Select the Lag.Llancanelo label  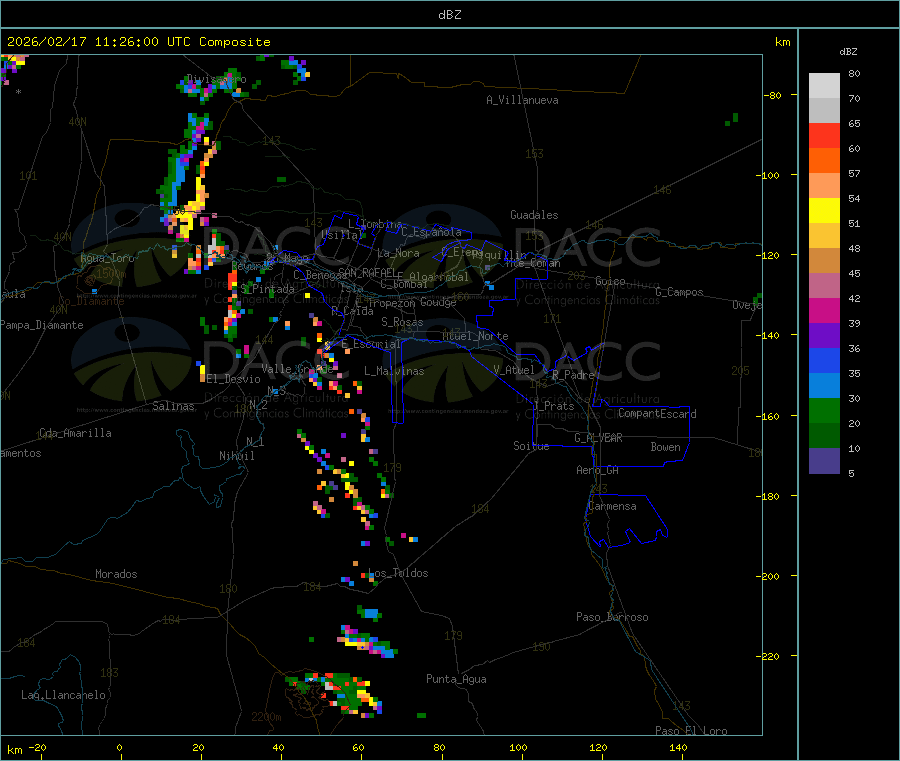[x=63, y=695]
